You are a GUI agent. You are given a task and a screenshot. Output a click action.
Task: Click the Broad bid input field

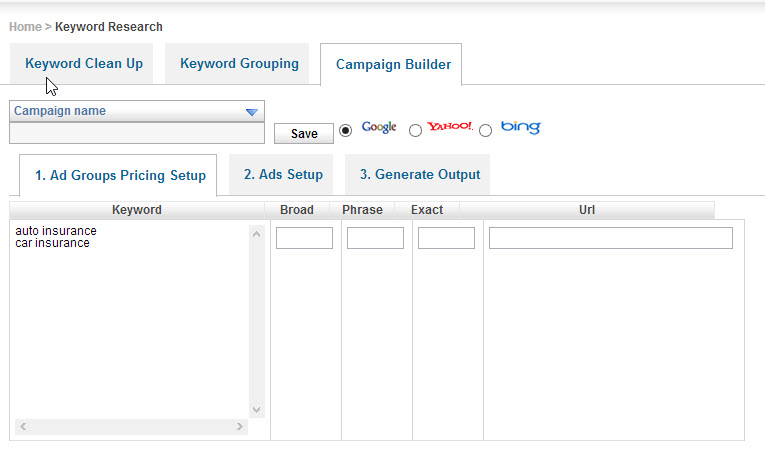pyautogui.click(x=304, y=238)
